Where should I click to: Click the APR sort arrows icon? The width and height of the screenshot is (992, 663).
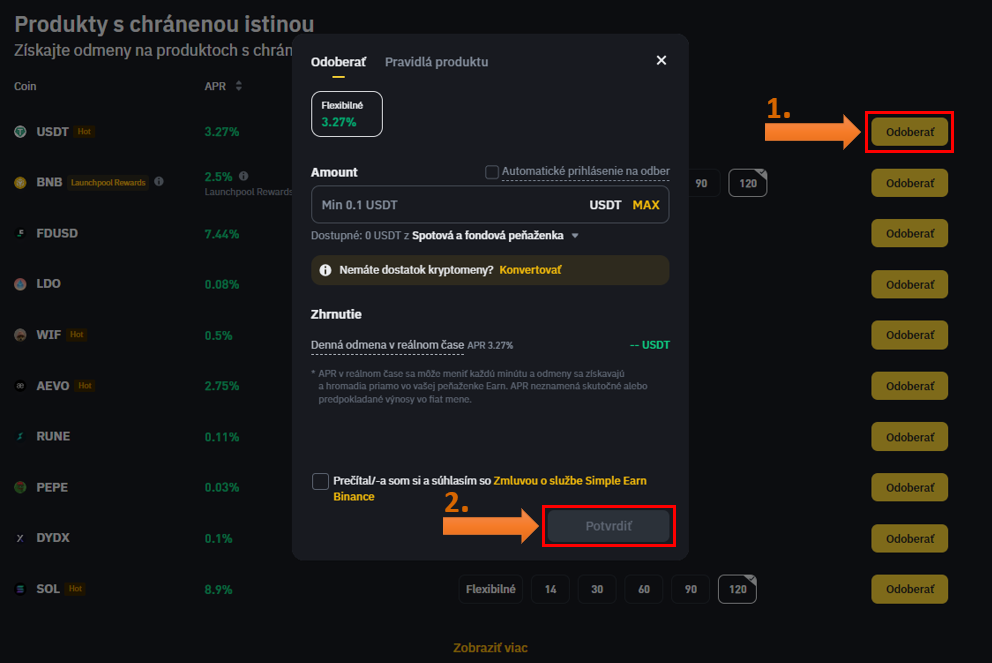click(x=239, y=86)
